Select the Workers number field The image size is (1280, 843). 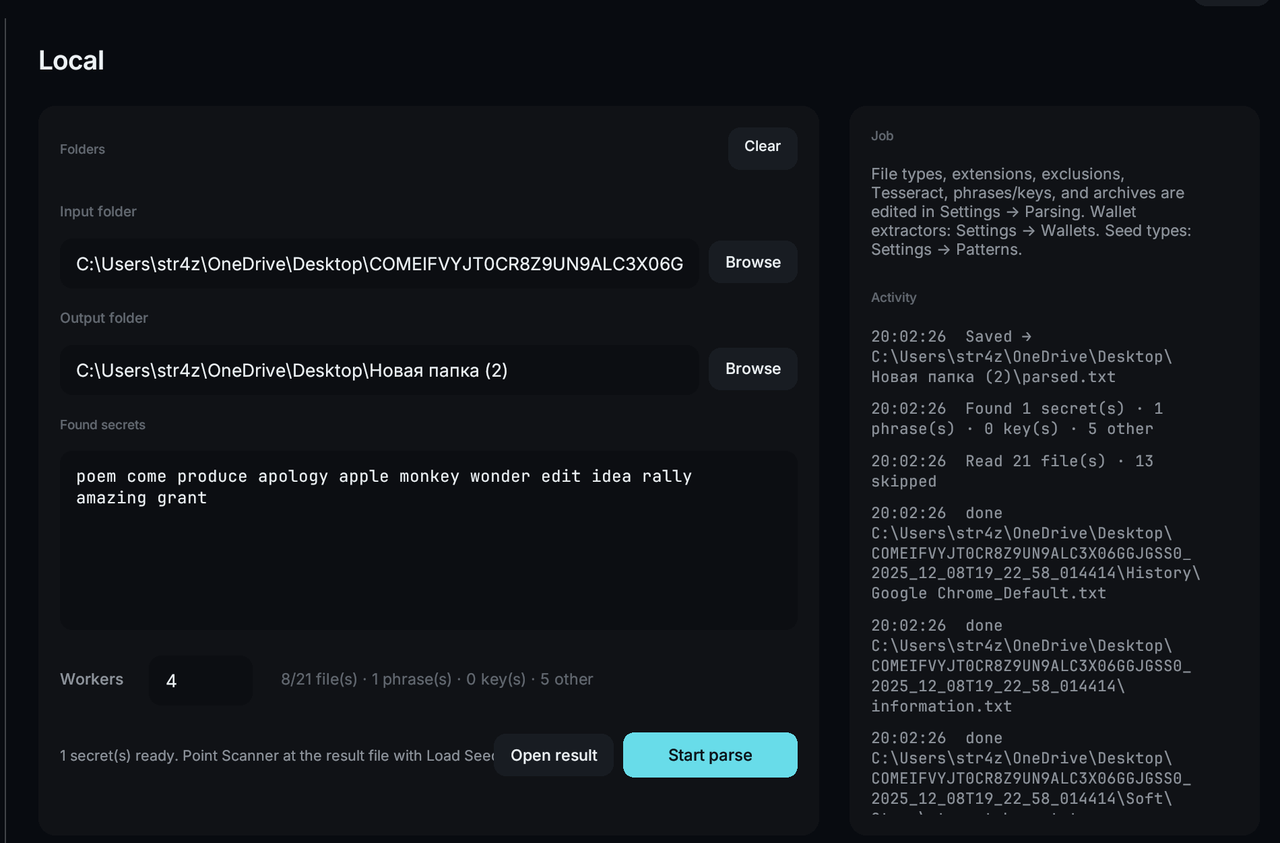(201, 680)
